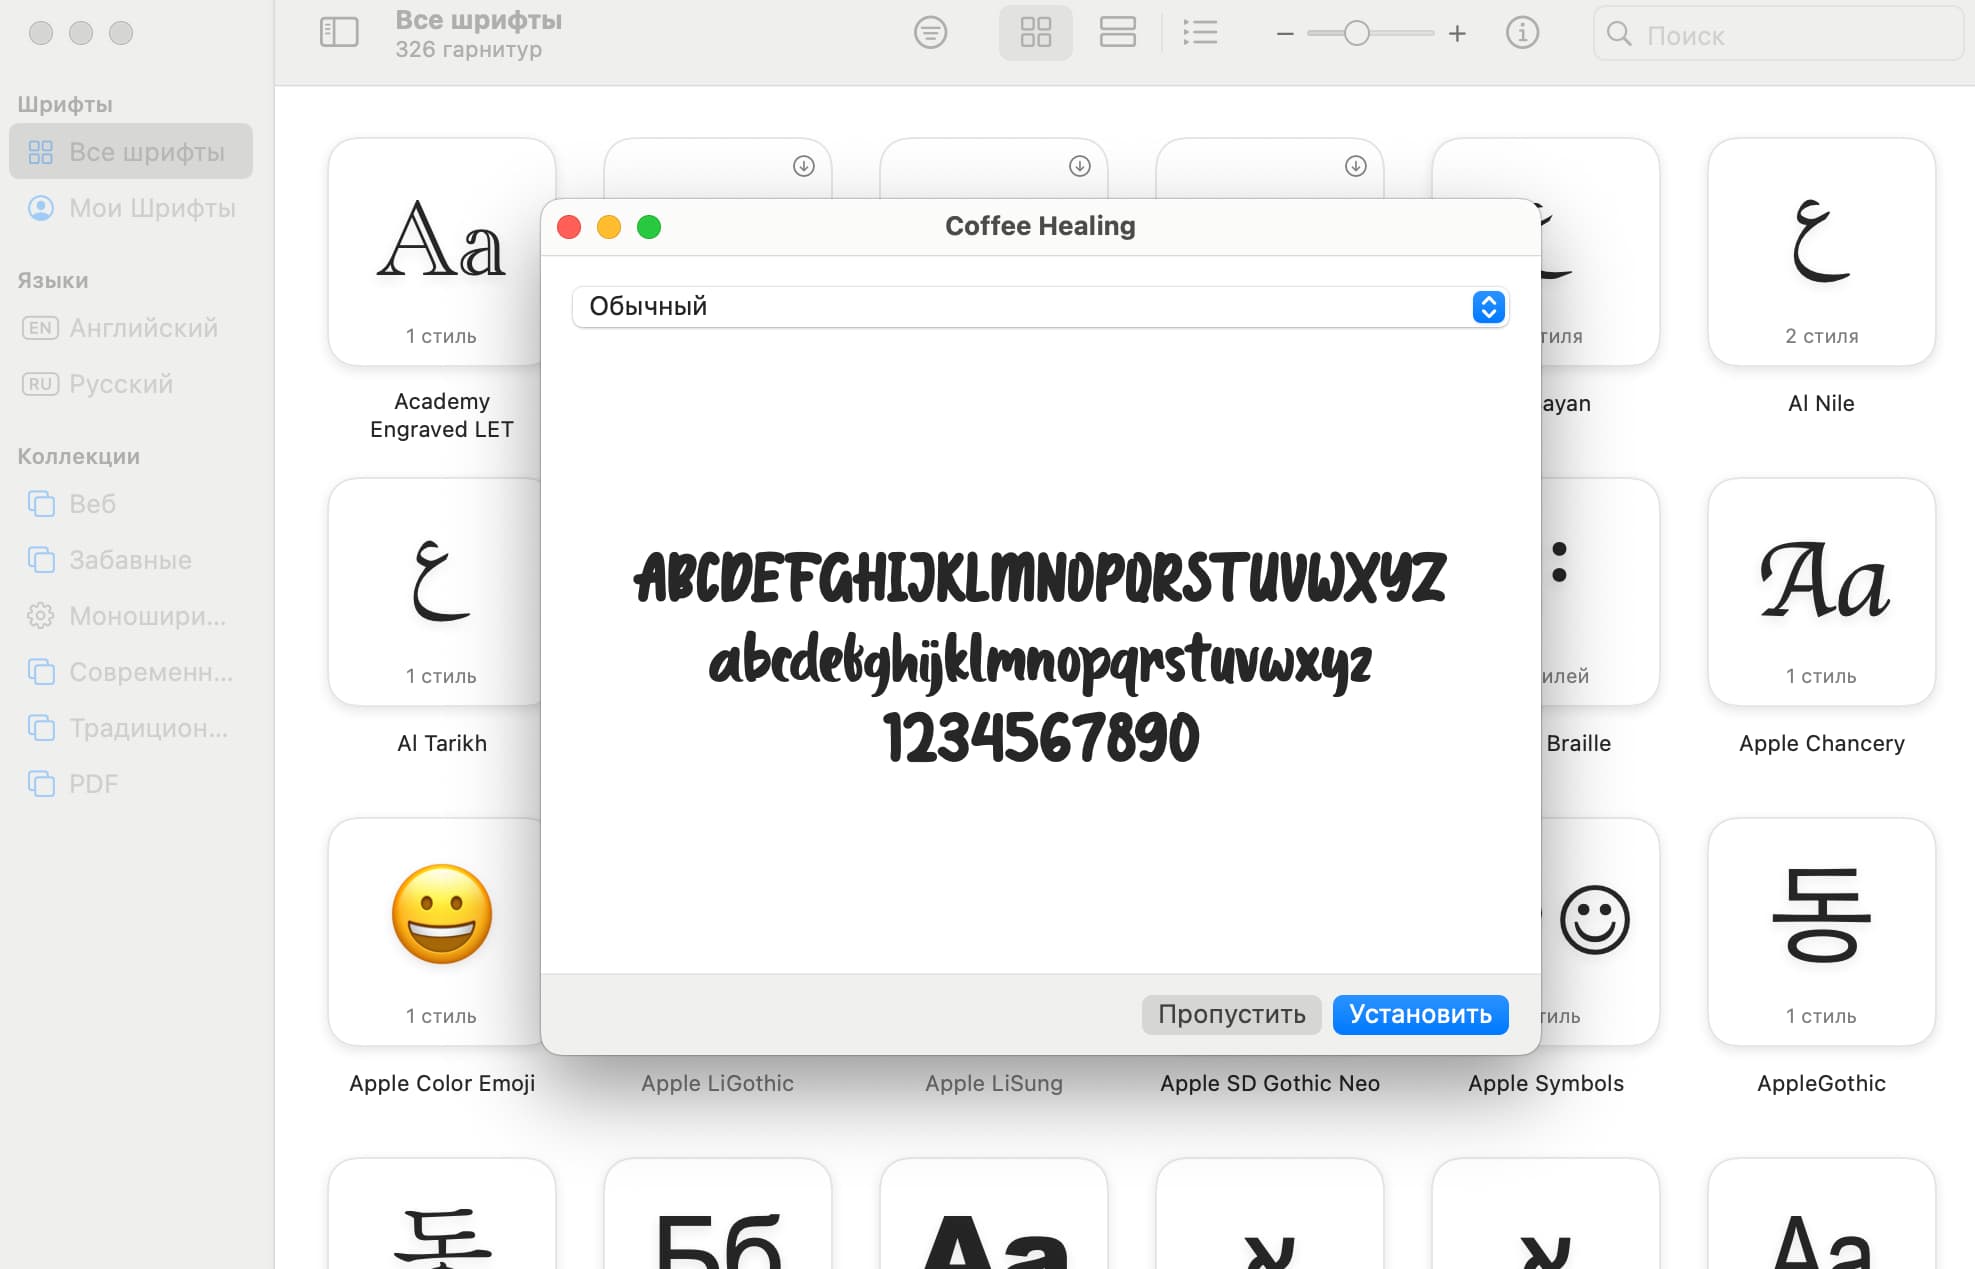Minimize the Coffee Healing window

click(x=609, y=227)
